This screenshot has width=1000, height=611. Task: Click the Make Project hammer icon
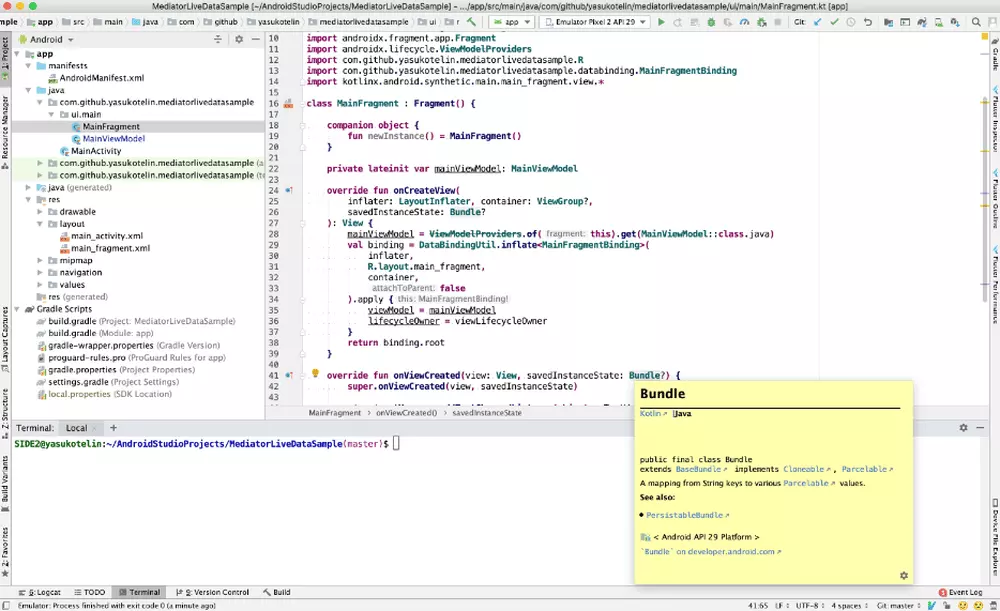click(x=471, y=22)
